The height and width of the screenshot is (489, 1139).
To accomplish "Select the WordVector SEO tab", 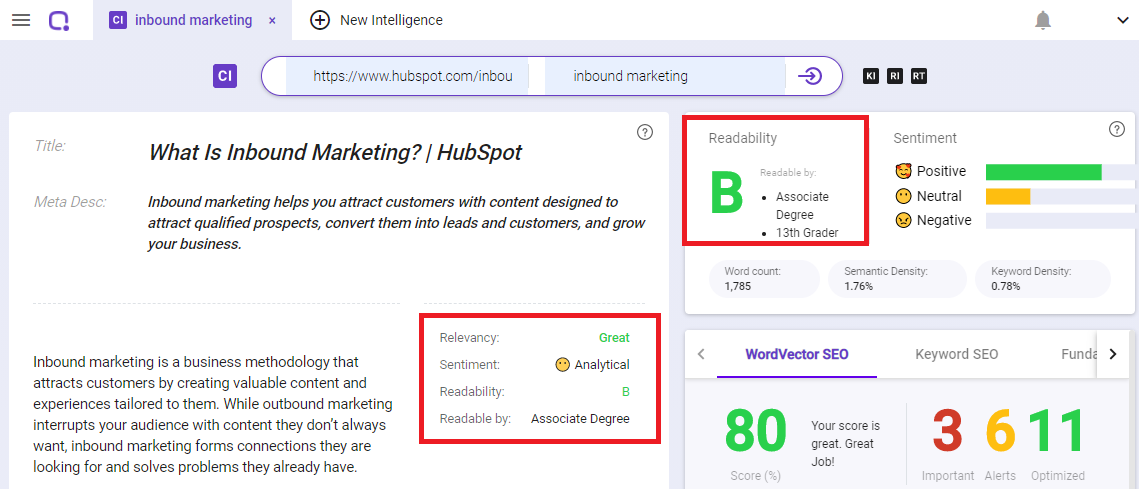I will click(797, 355).
